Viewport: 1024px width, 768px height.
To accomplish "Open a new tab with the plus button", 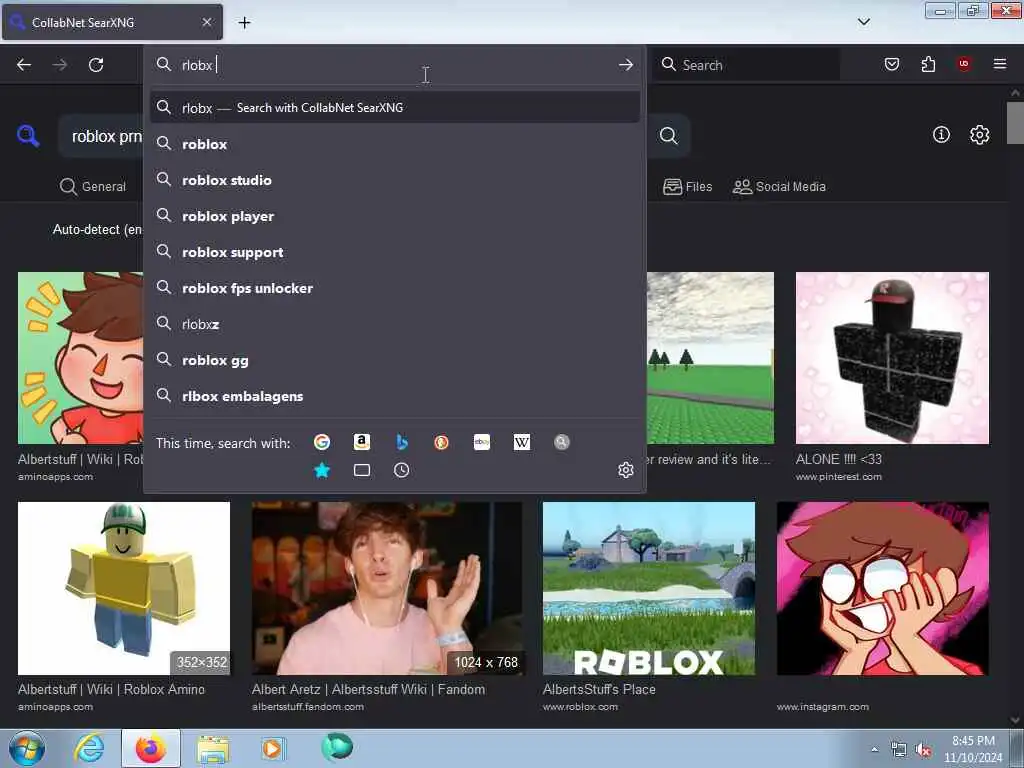I will 244,22.
